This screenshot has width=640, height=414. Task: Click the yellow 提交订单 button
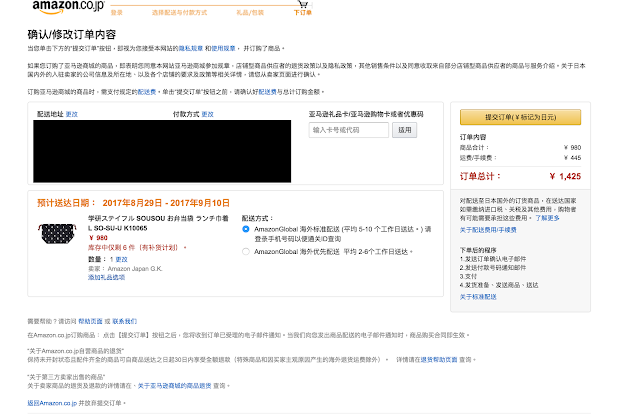coord(520,117)
